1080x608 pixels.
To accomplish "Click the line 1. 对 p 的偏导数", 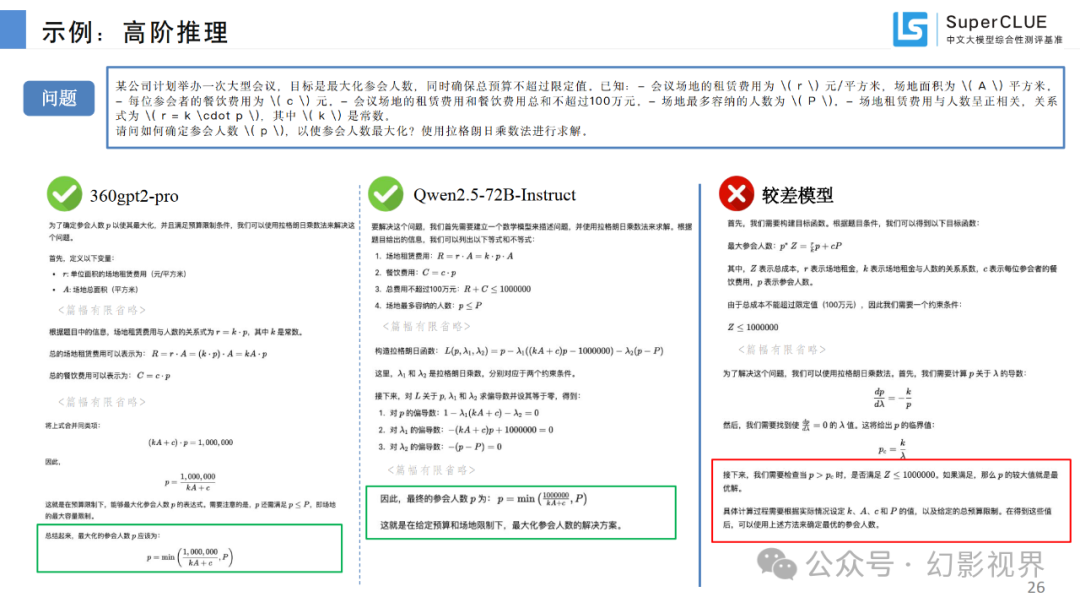I will [459, 413].
